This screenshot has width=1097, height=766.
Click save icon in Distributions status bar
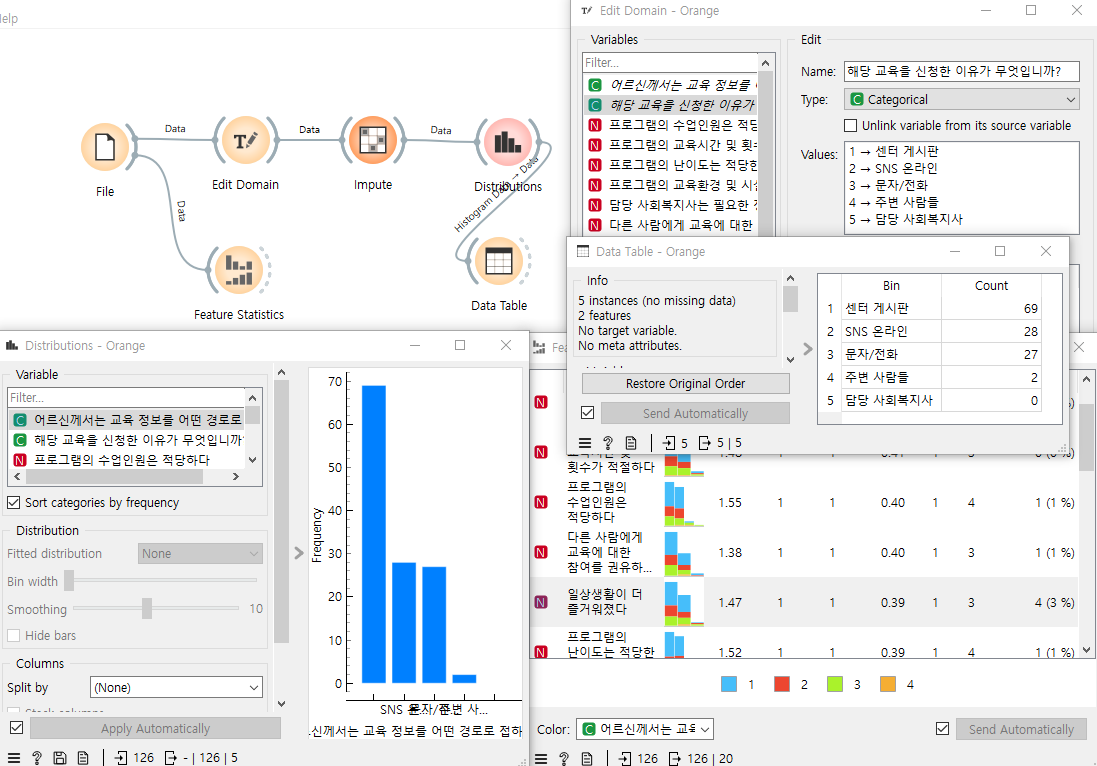(60, 757)
